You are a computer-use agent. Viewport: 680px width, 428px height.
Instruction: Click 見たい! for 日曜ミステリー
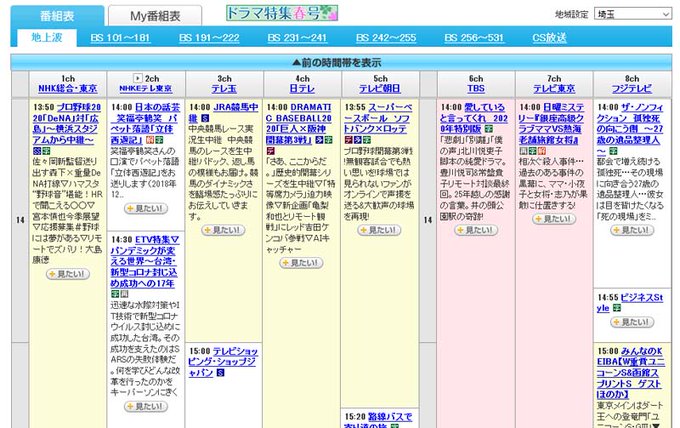click(x=554, y=219)
